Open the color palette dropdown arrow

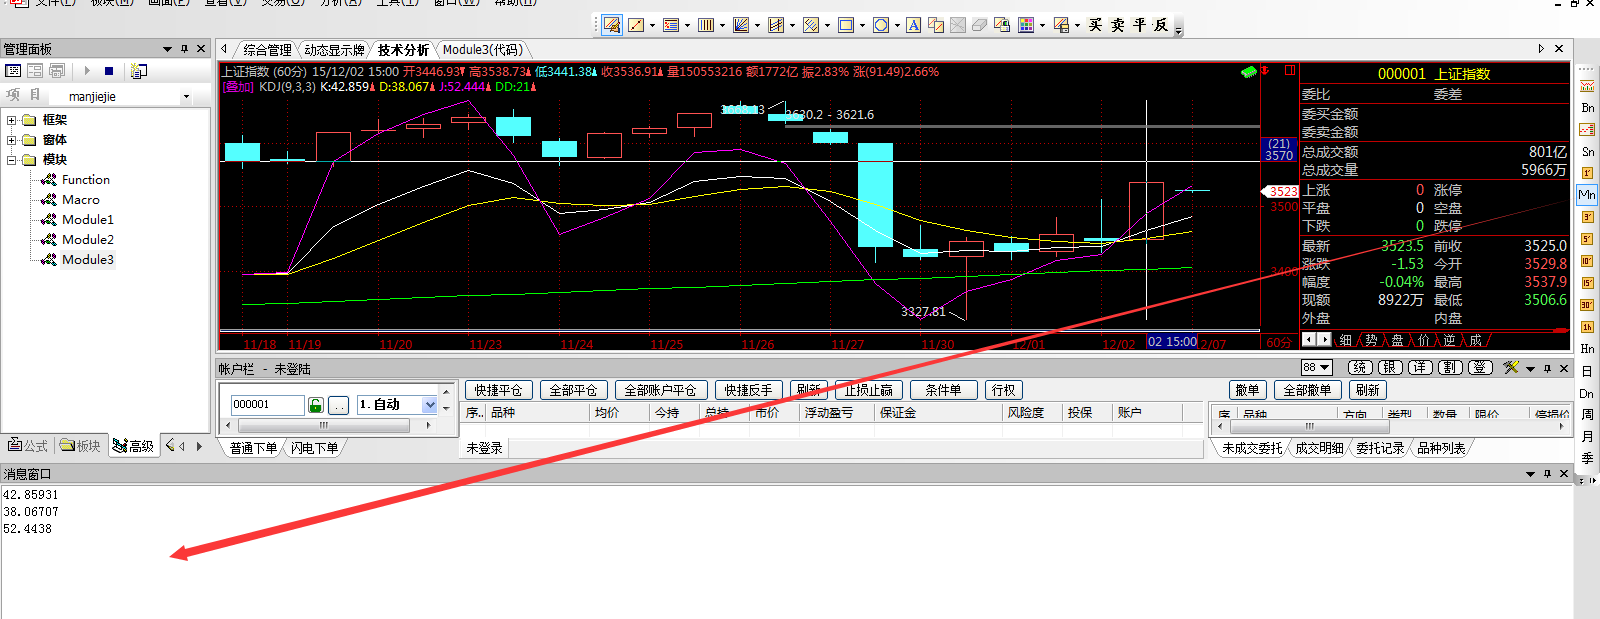1042,25
